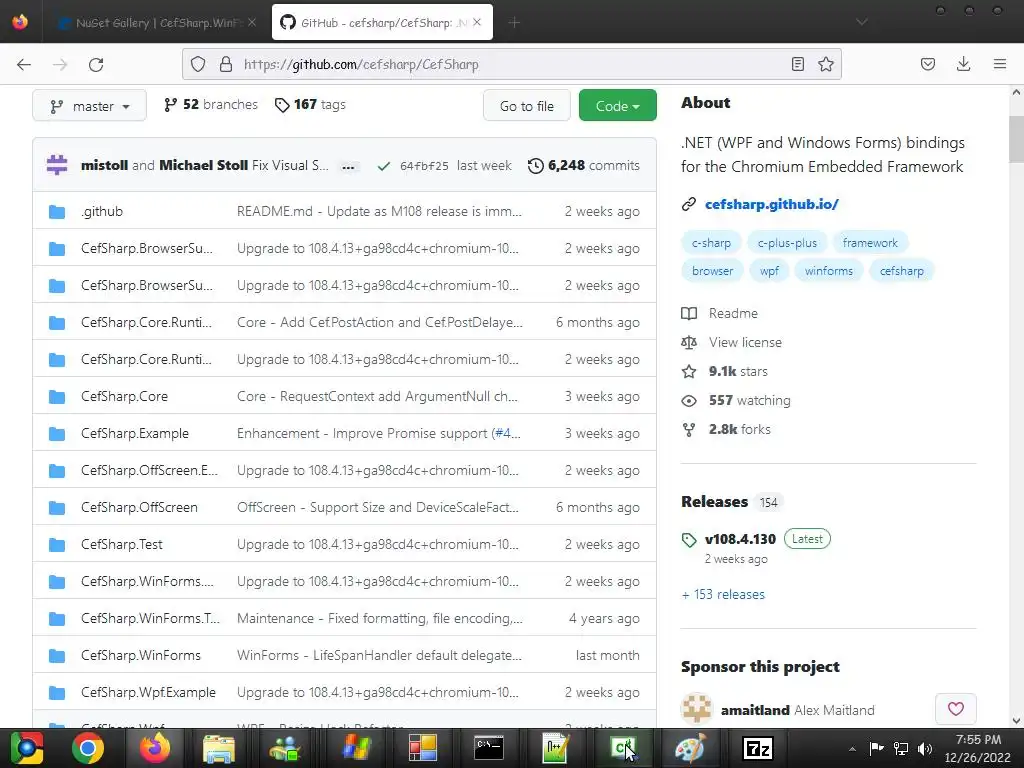Open the Releases heading link
The width and height of the screenshot is (1024, 768).
[x=714, y=502]
